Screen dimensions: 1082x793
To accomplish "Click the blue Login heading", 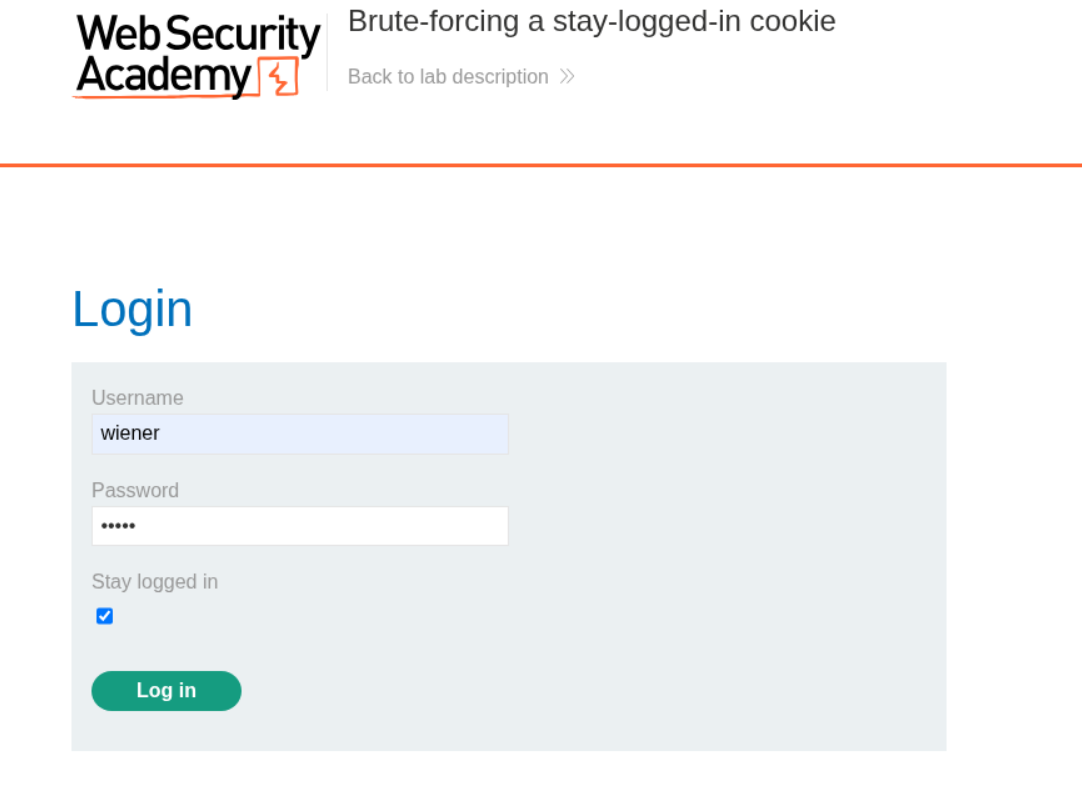I will pos(132,308).
